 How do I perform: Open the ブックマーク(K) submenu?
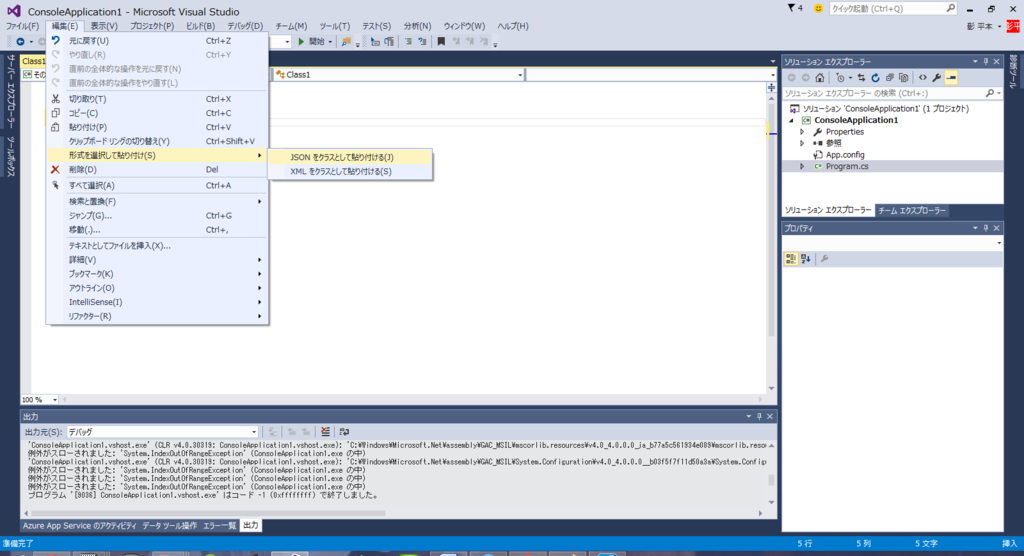click(157, 274)
